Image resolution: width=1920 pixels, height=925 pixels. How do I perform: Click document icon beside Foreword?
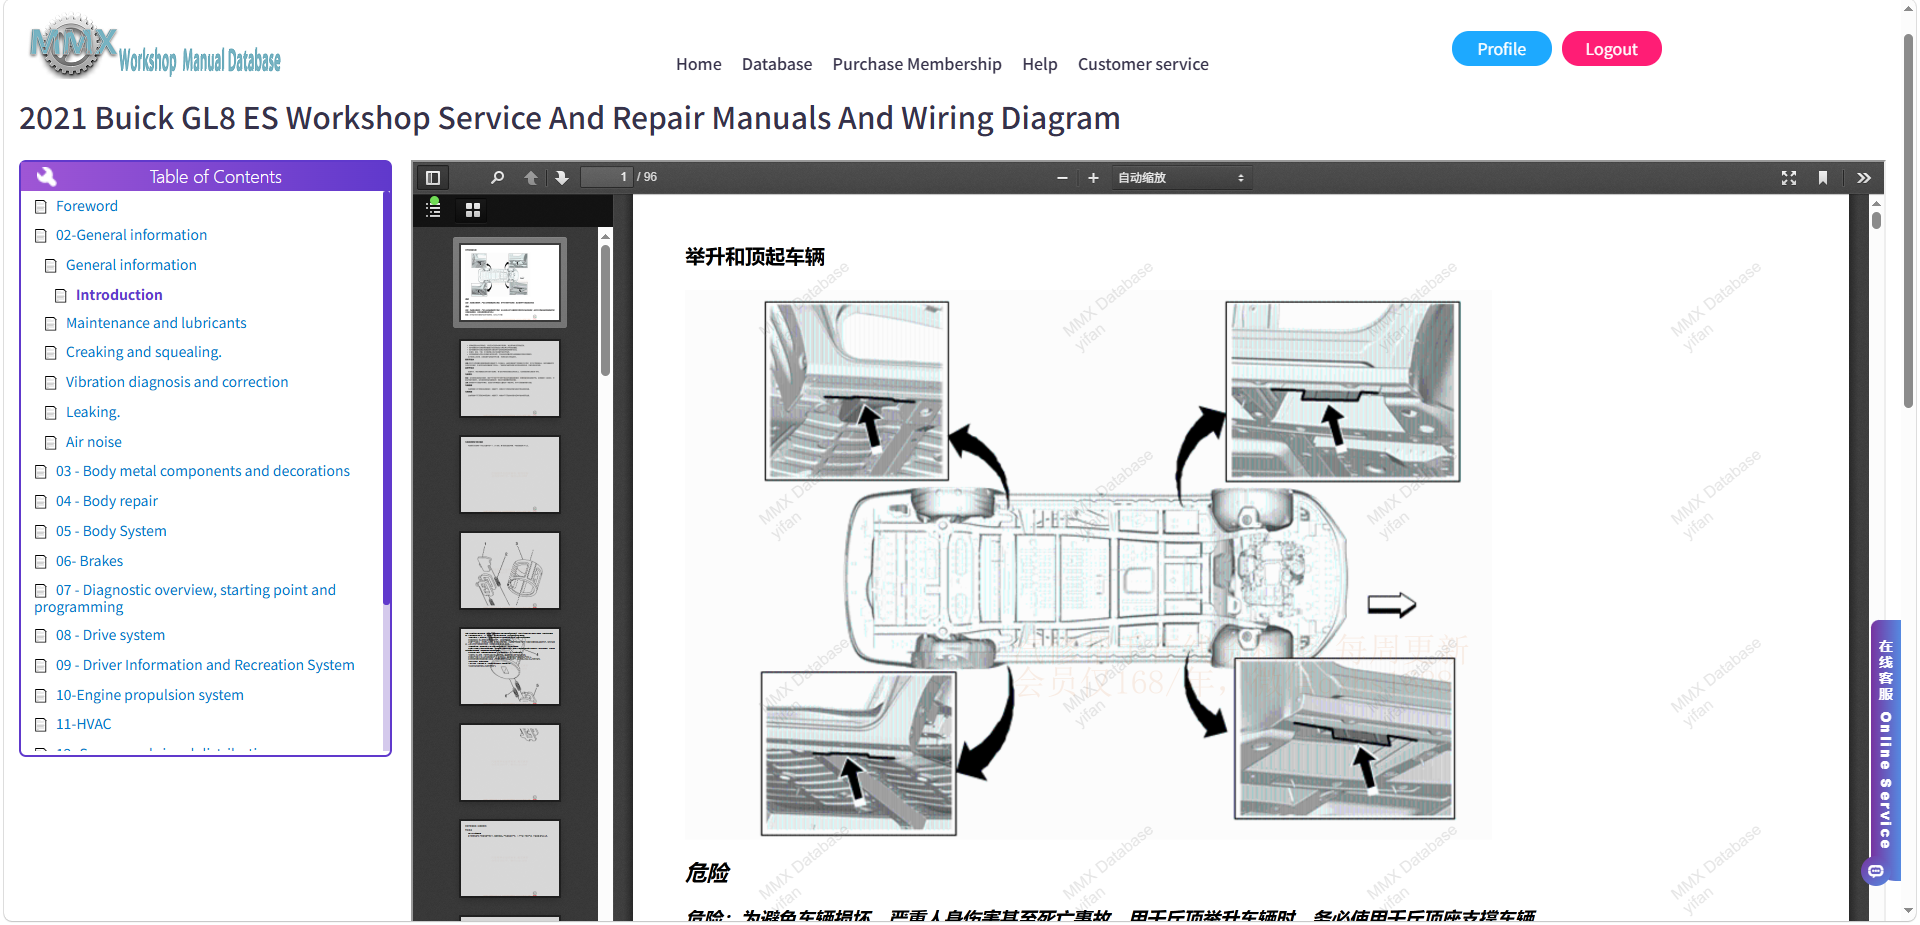tap(41, 207)
